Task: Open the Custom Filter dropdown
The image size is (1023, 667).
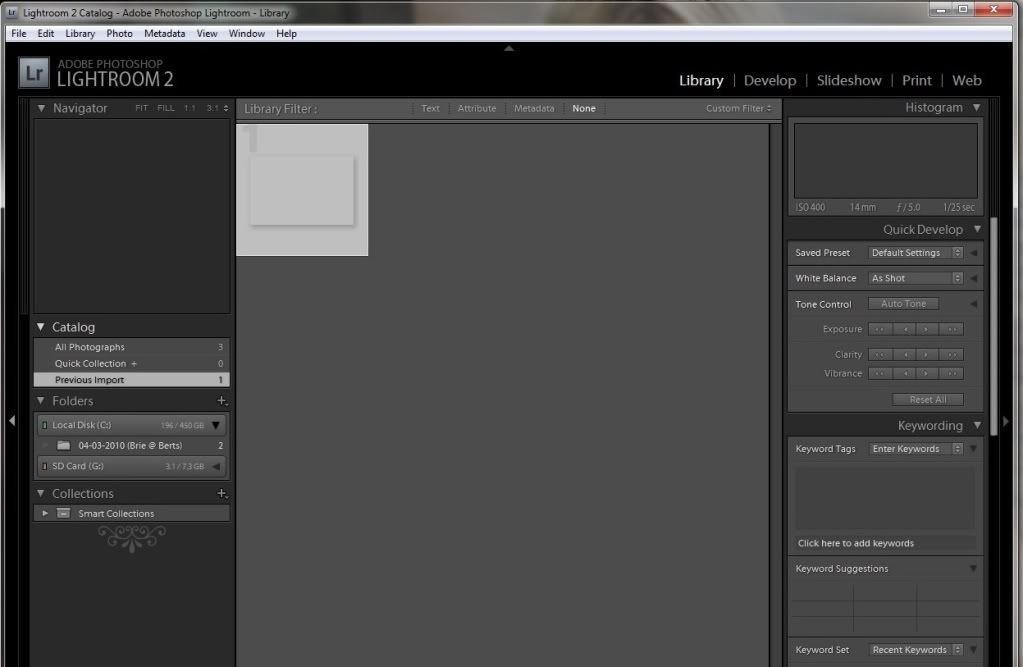Action: point(739,108)
